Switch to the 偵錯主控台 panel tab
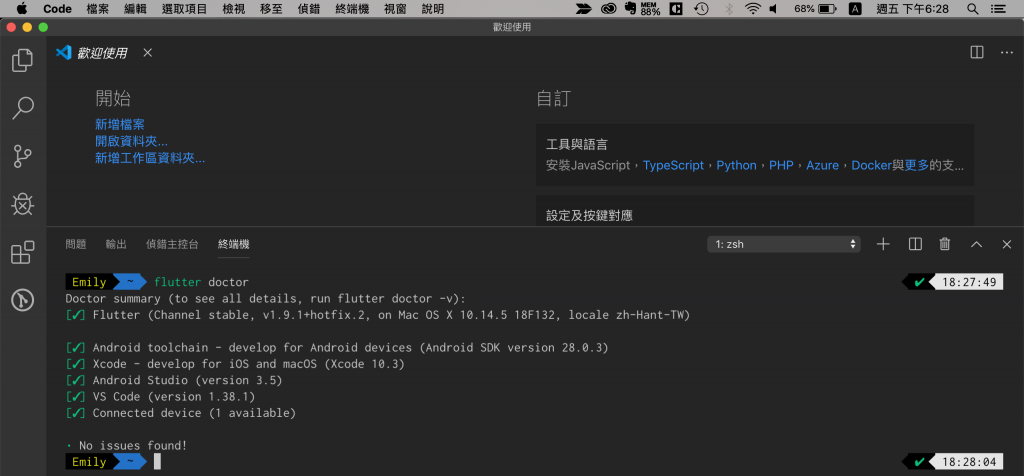 172,244
